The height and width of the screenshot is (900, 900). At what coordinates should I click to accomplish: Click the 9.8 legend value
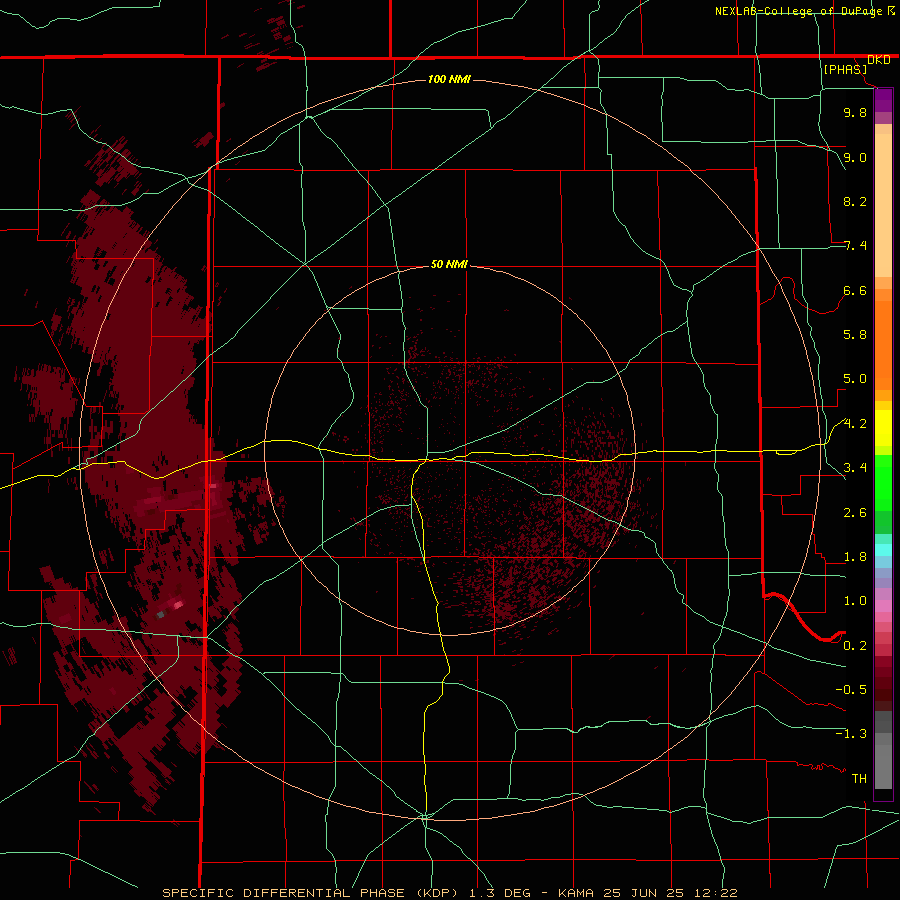(855, 112)
